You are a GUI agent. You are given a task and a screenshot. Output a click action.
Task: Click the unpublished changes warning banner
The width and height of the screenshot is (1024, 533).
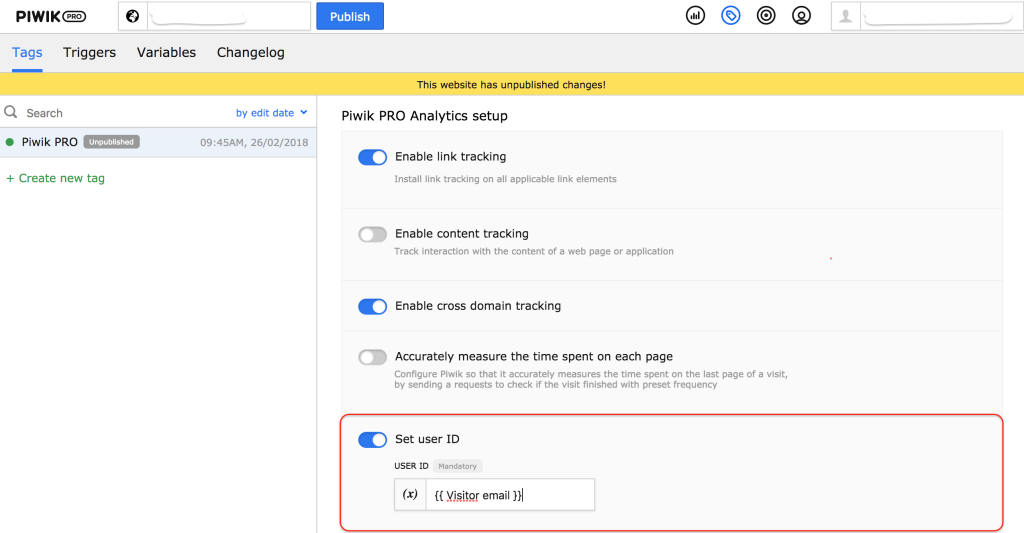tap(512, 84)
